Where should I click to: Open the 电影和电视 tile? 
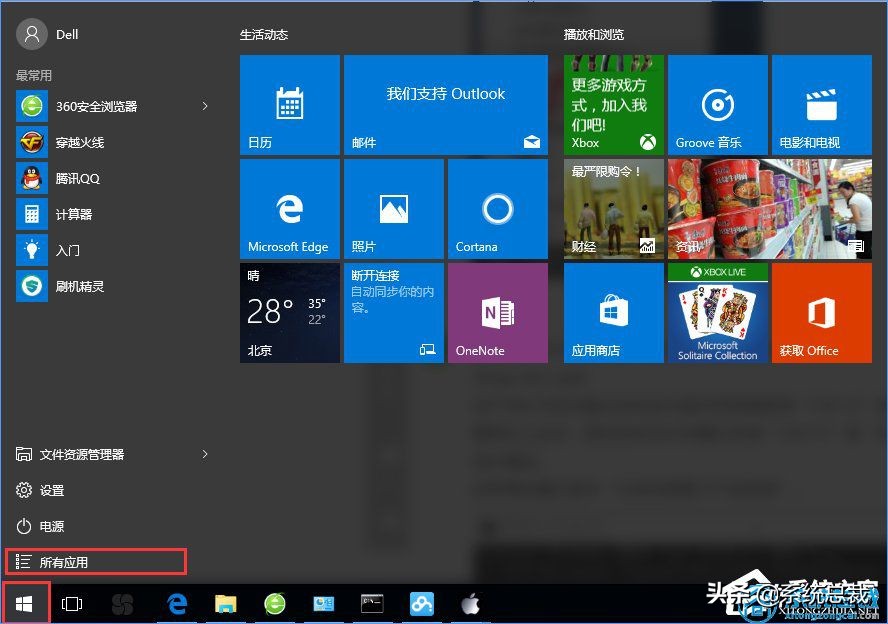click(x=821, y=104)
